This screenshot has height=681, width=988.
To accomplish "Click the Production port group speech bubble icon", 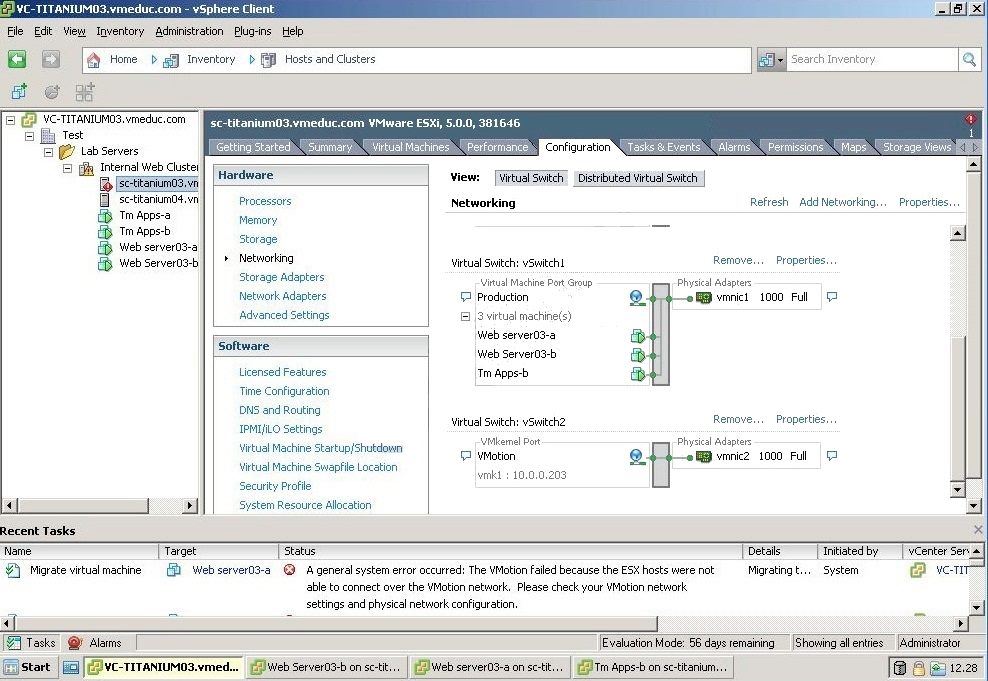I will click(x=466, y=297).
